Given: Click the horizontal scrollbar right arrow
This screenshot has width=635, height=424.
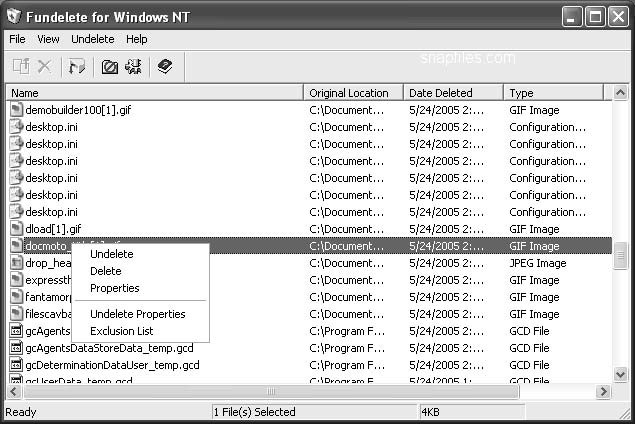Looking at the screenshot, I should 604,391.
